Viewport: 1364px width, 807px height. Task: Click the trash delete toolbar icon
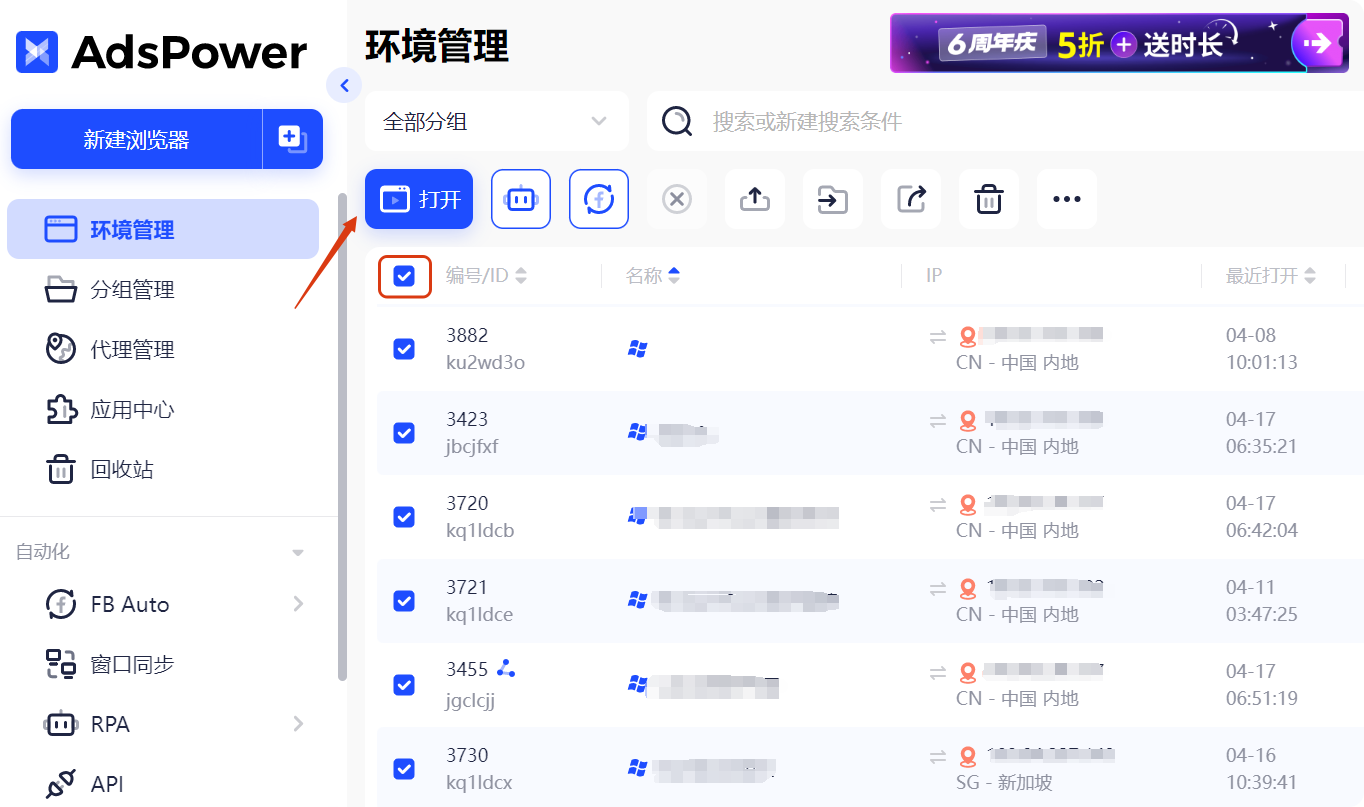[989, 199]
